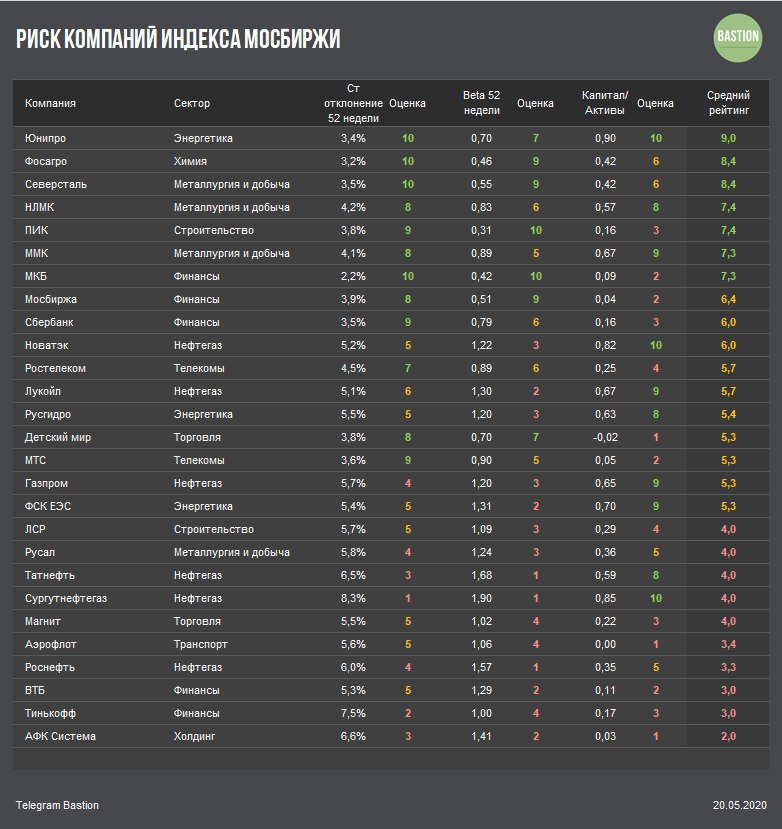The image size is (782, 829).
Task: Select the 'ВТБ' company name
Action: point(35,690)
